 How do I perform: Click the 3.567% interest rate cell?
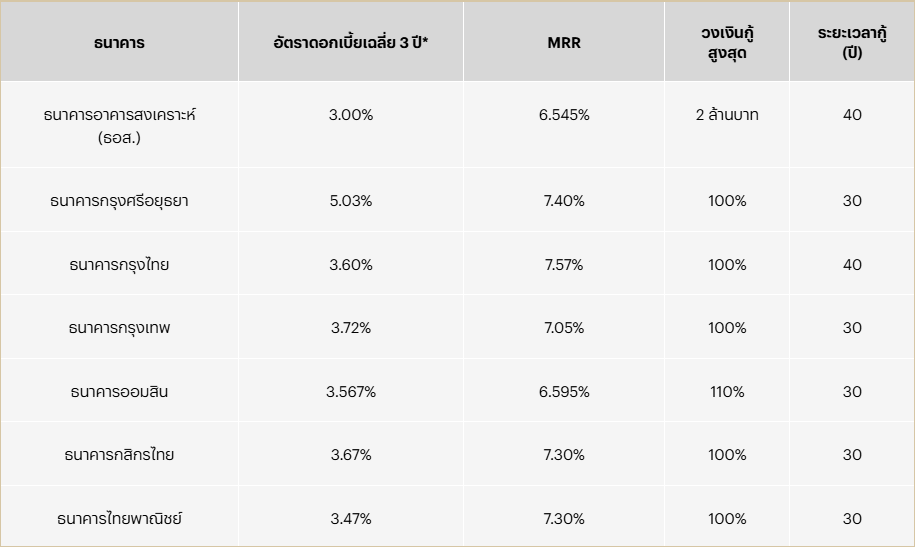coord(350,392)
